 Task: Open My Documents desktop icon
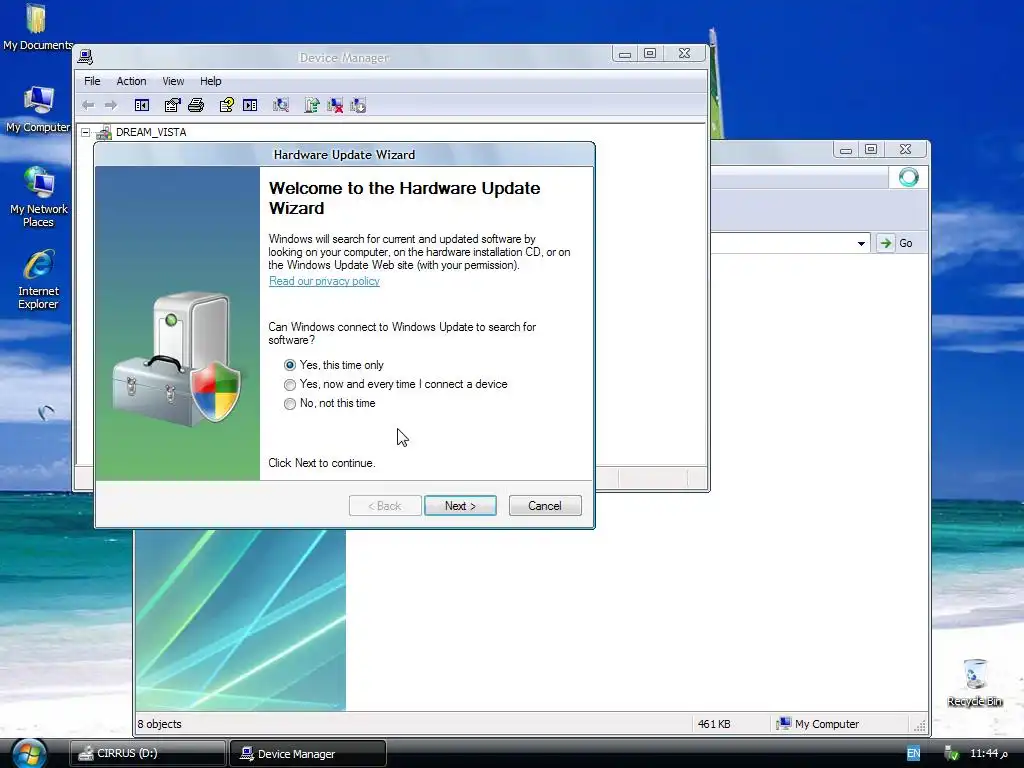(x=37, y=27)
